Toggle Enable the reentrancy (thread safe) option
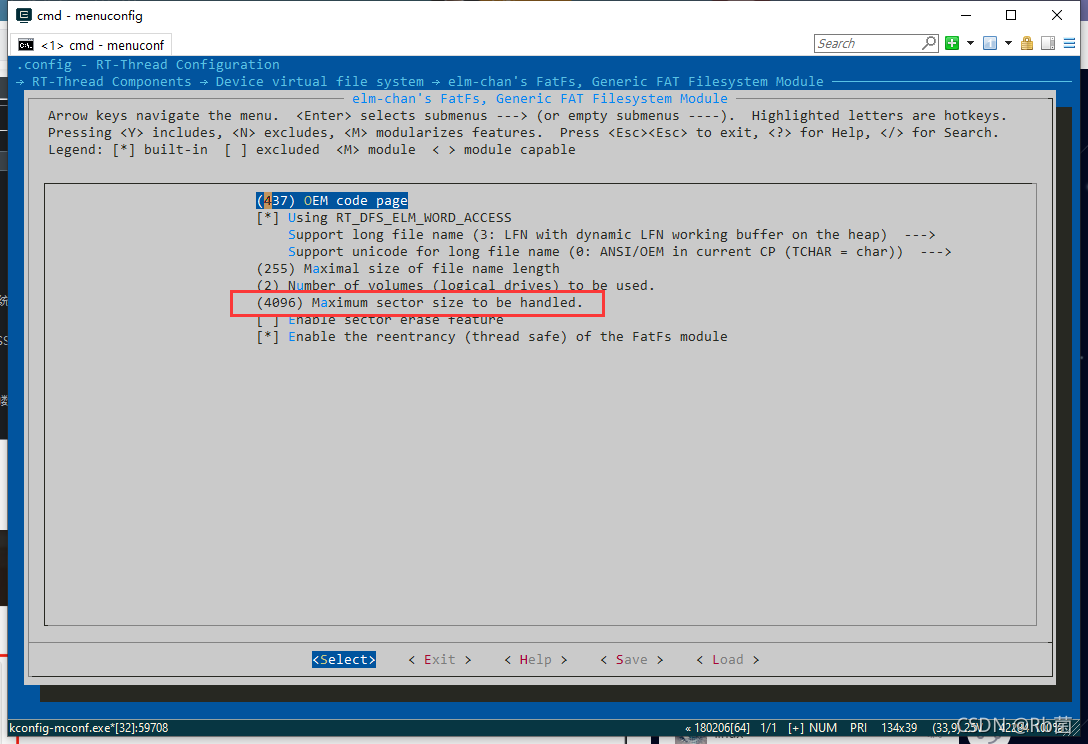The height and width of the screenshot is (744, 1088). 491,337
